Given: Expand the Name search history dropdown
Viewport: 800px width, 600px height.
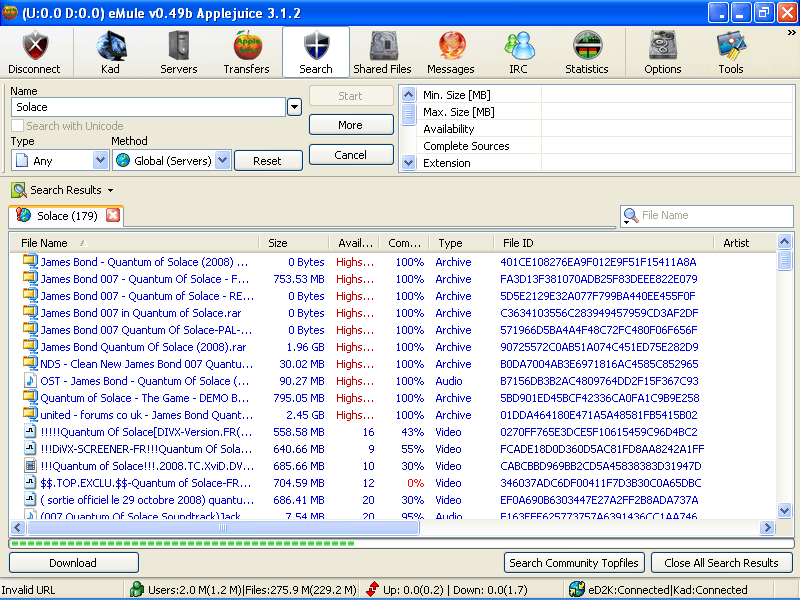Looking at the screenshot, I should 294,107.
